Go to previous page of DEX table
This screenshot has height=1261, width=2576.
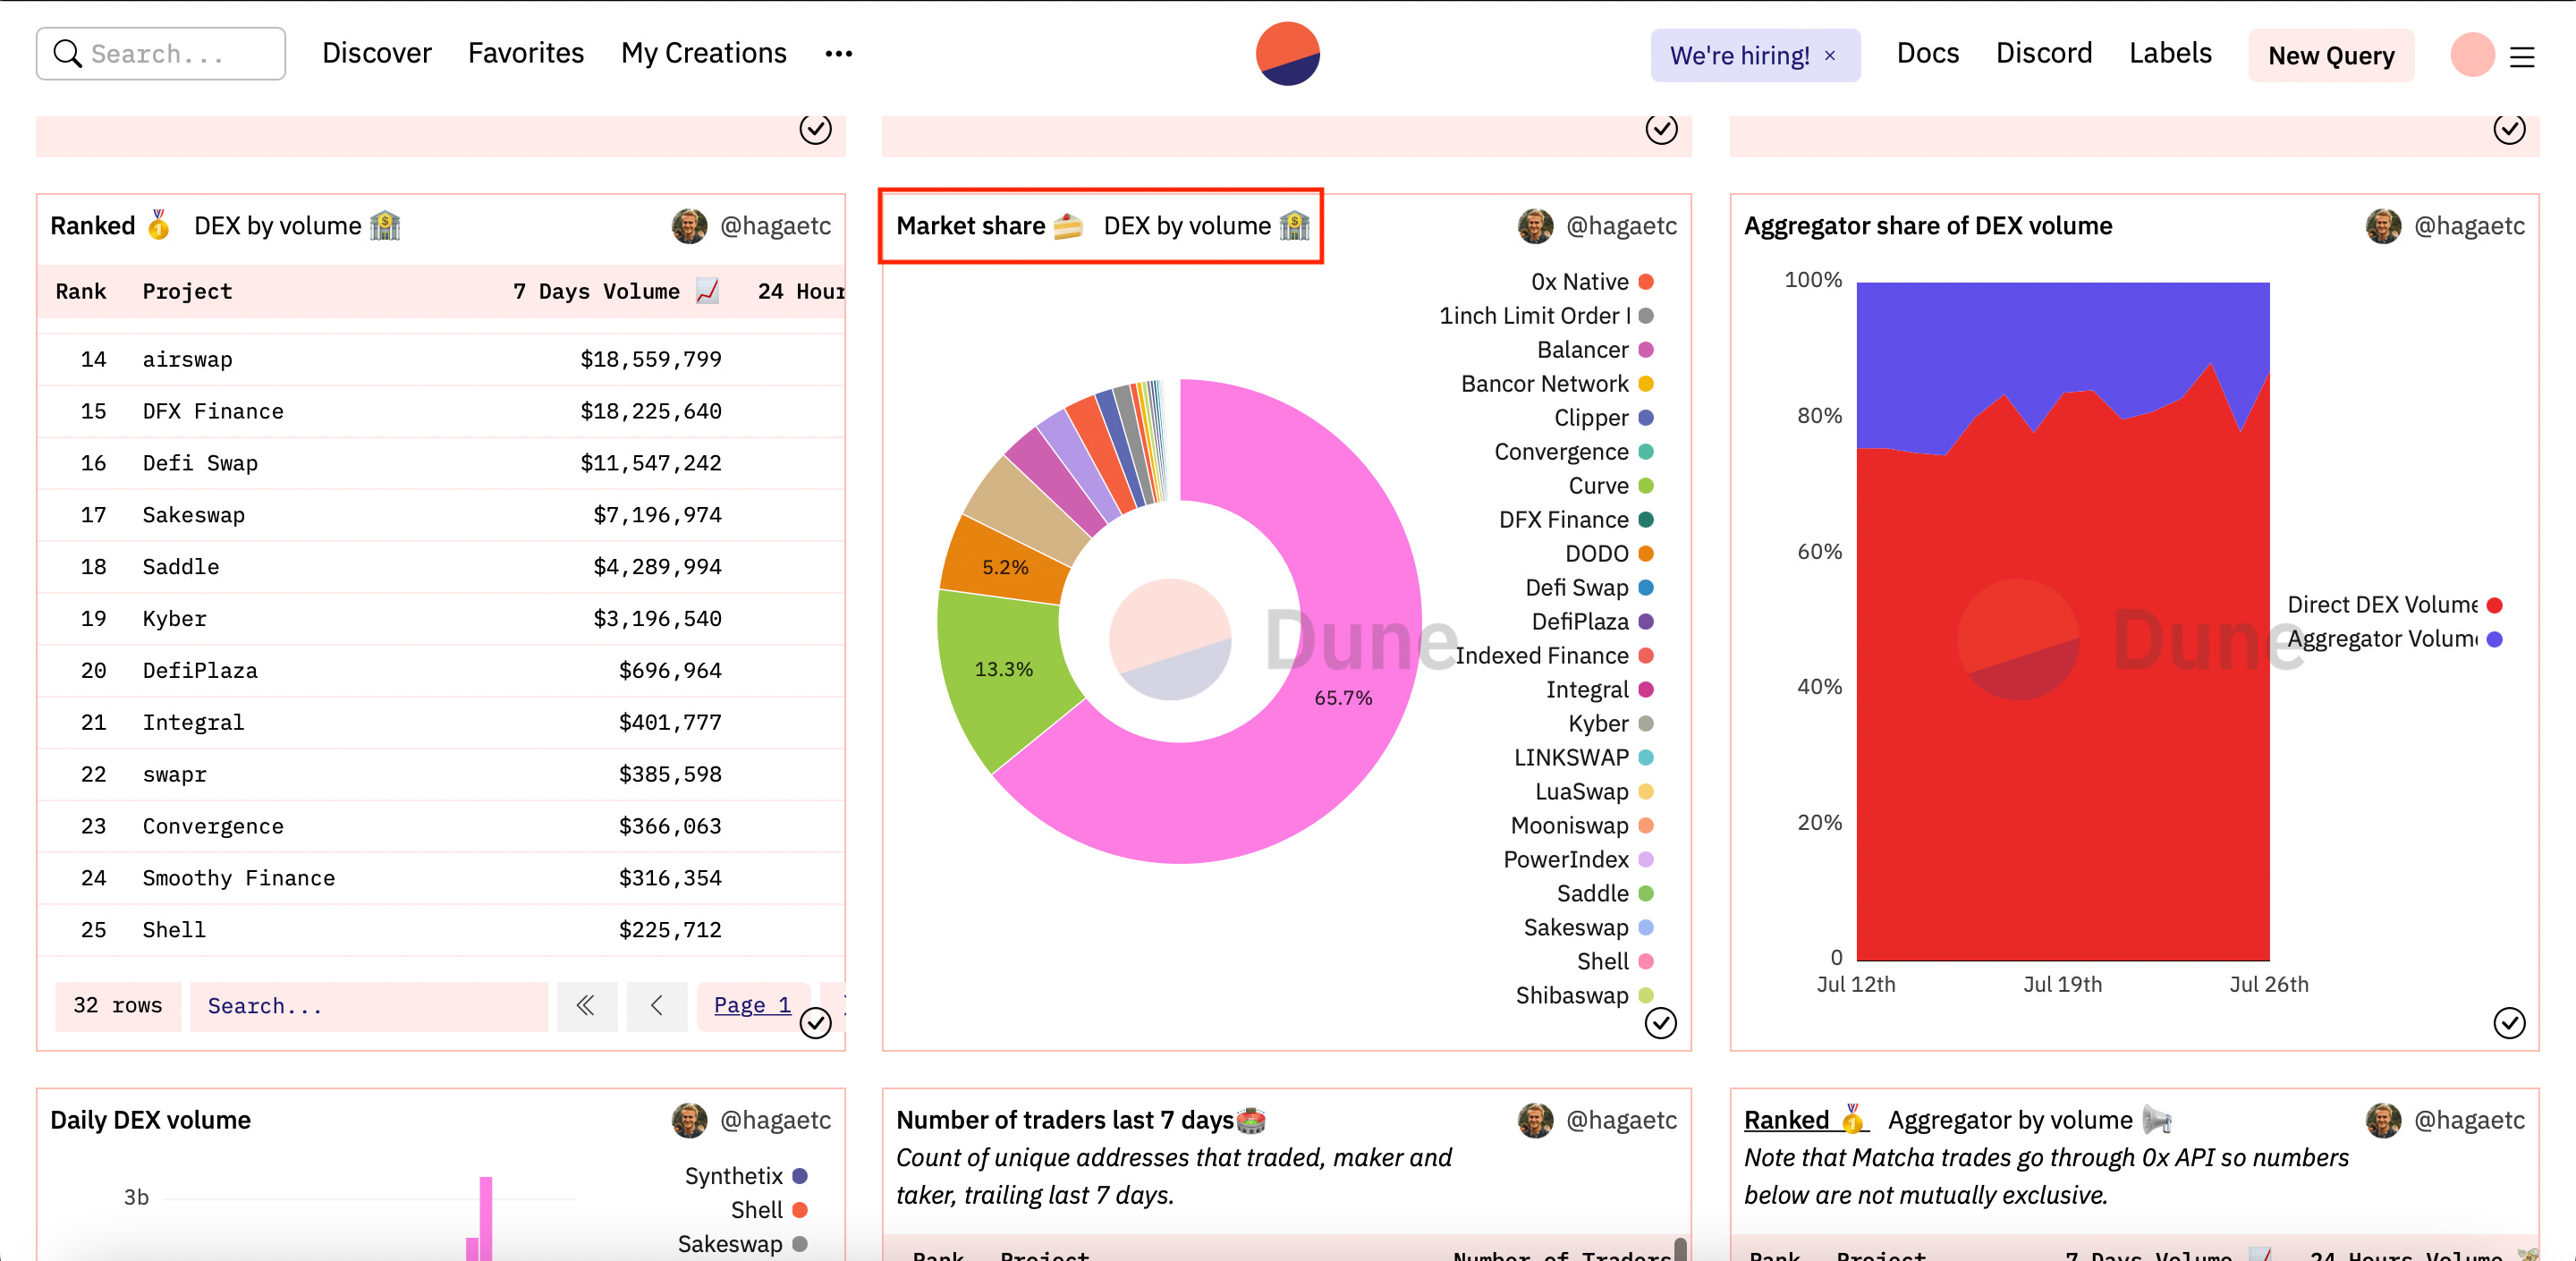coord(656,1005)
